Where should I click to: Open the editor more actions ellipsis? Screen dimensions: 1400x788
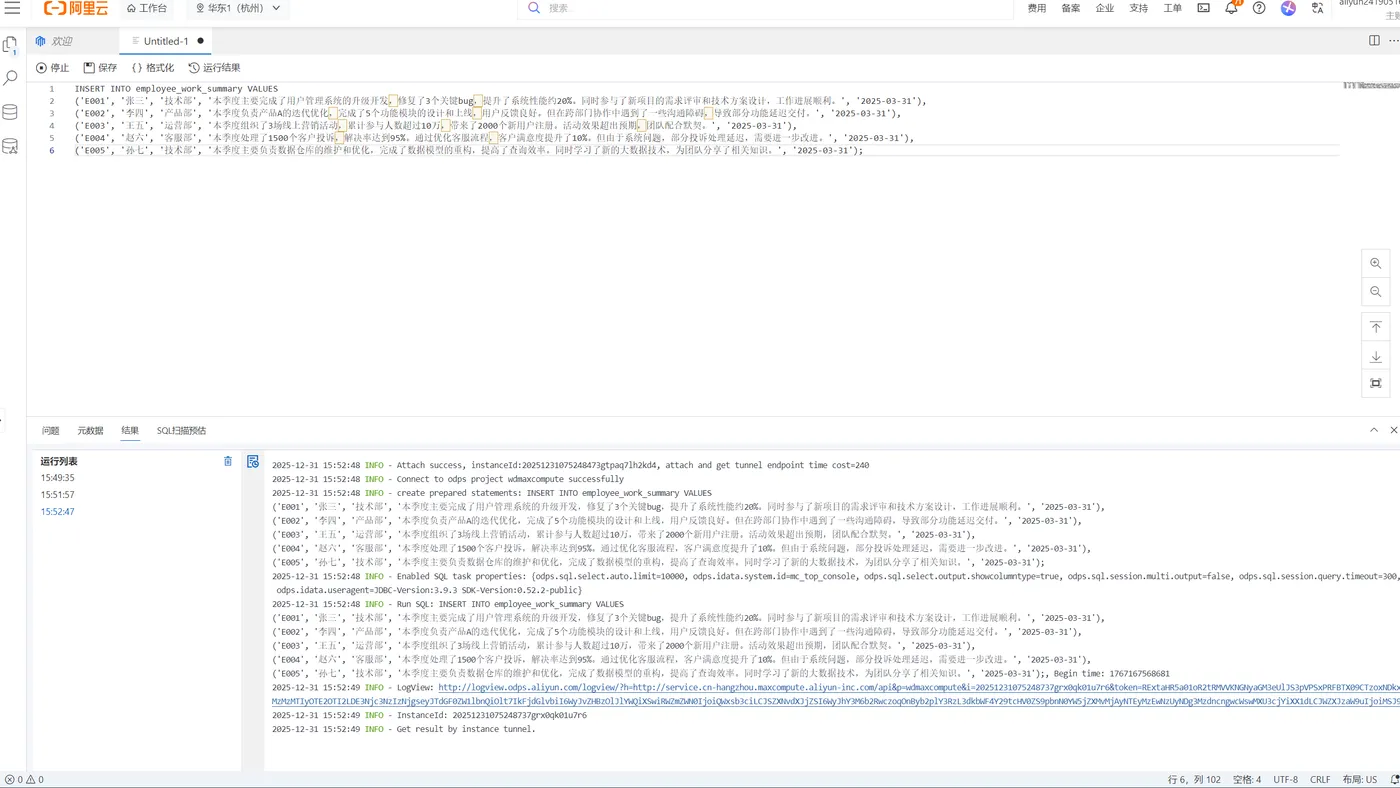(1394, 41)
